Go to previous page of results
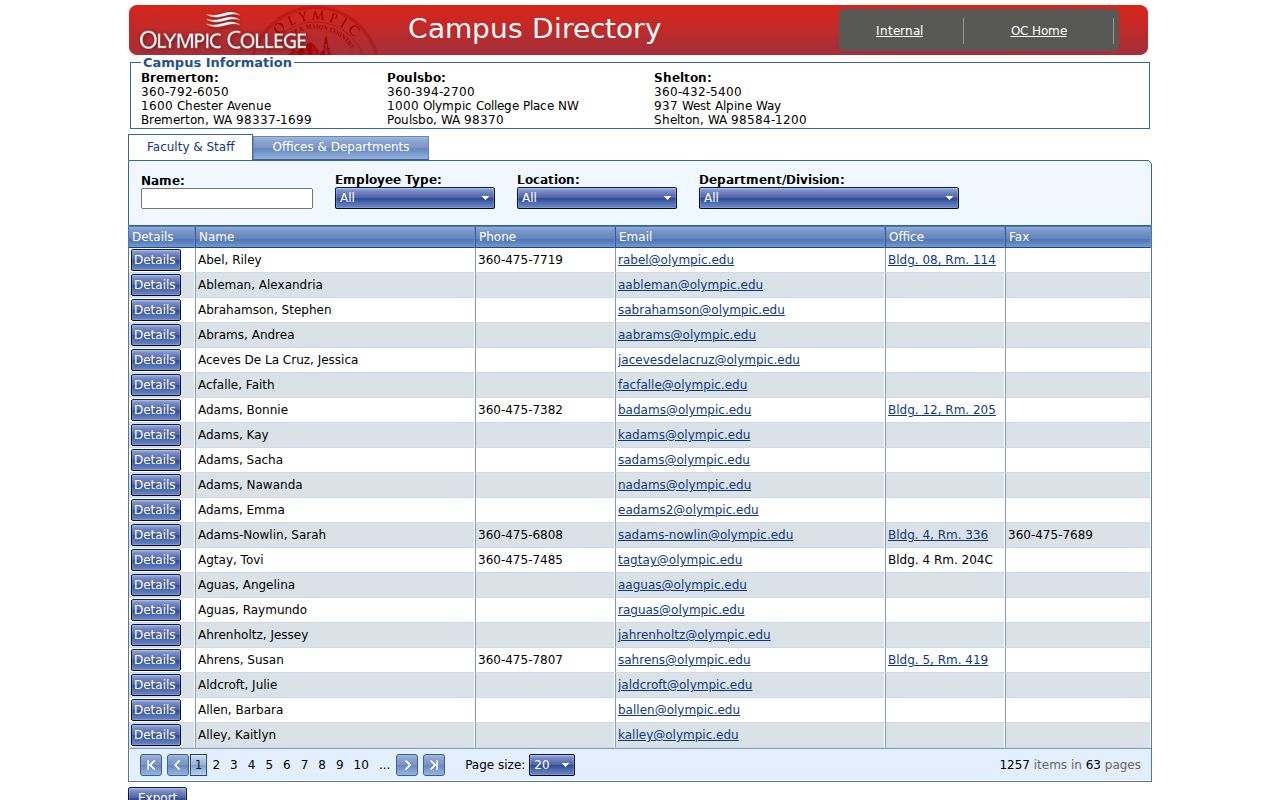The height and width of the screenshot is (800, 1280). tap(178, 765)
